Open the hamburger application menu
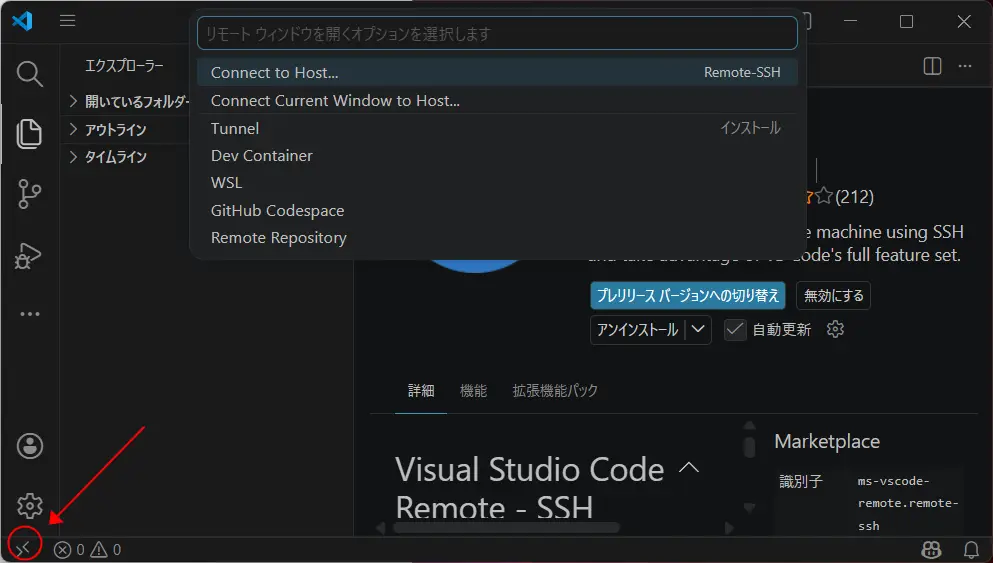Image resolution: width=993 pixels, height=563 pixels. point(68,21)
